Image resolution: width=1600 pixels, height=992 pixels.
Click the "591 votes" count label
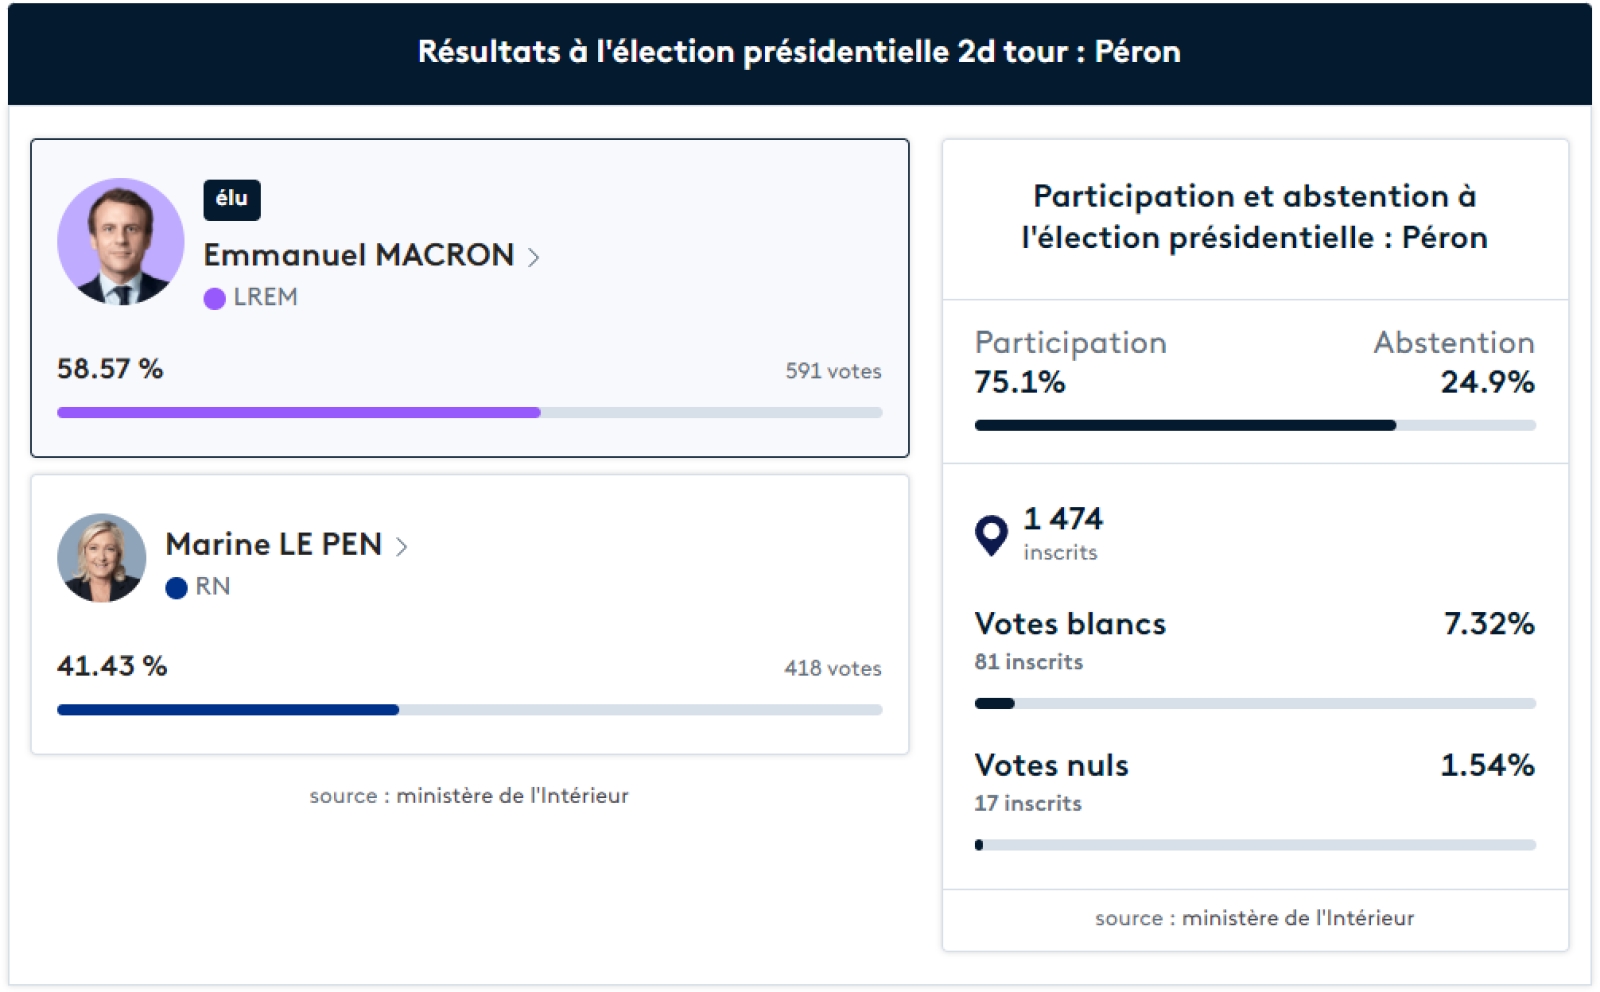tap(833, 371)
